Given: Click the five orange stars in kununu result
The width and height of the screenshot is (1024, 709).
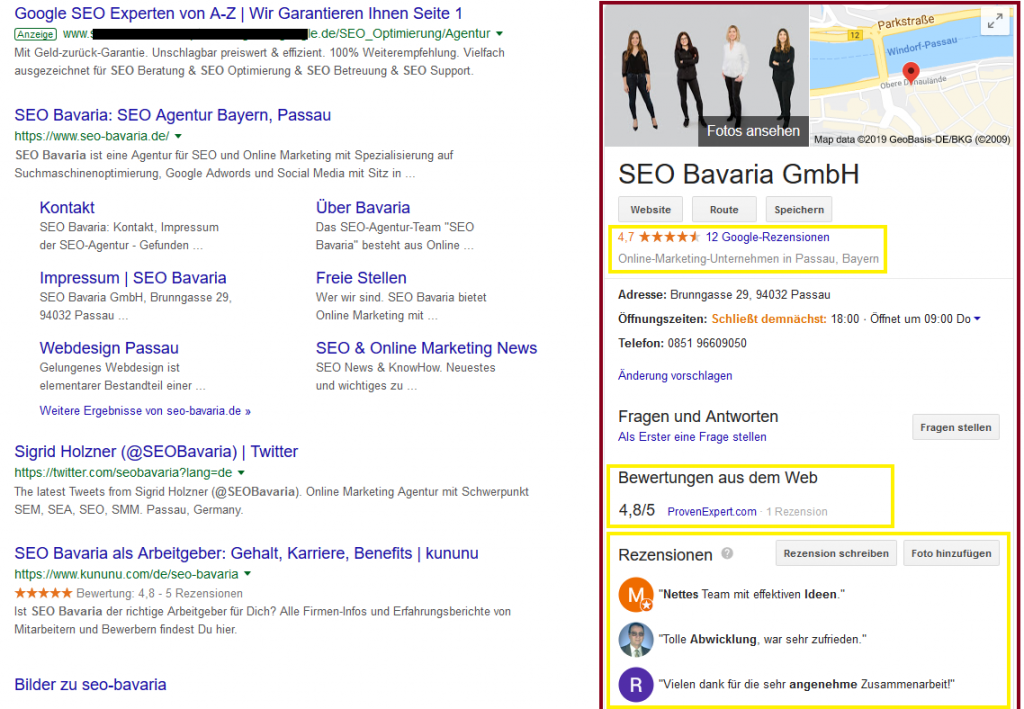Looking at the screenshot, I should (43, 593).
